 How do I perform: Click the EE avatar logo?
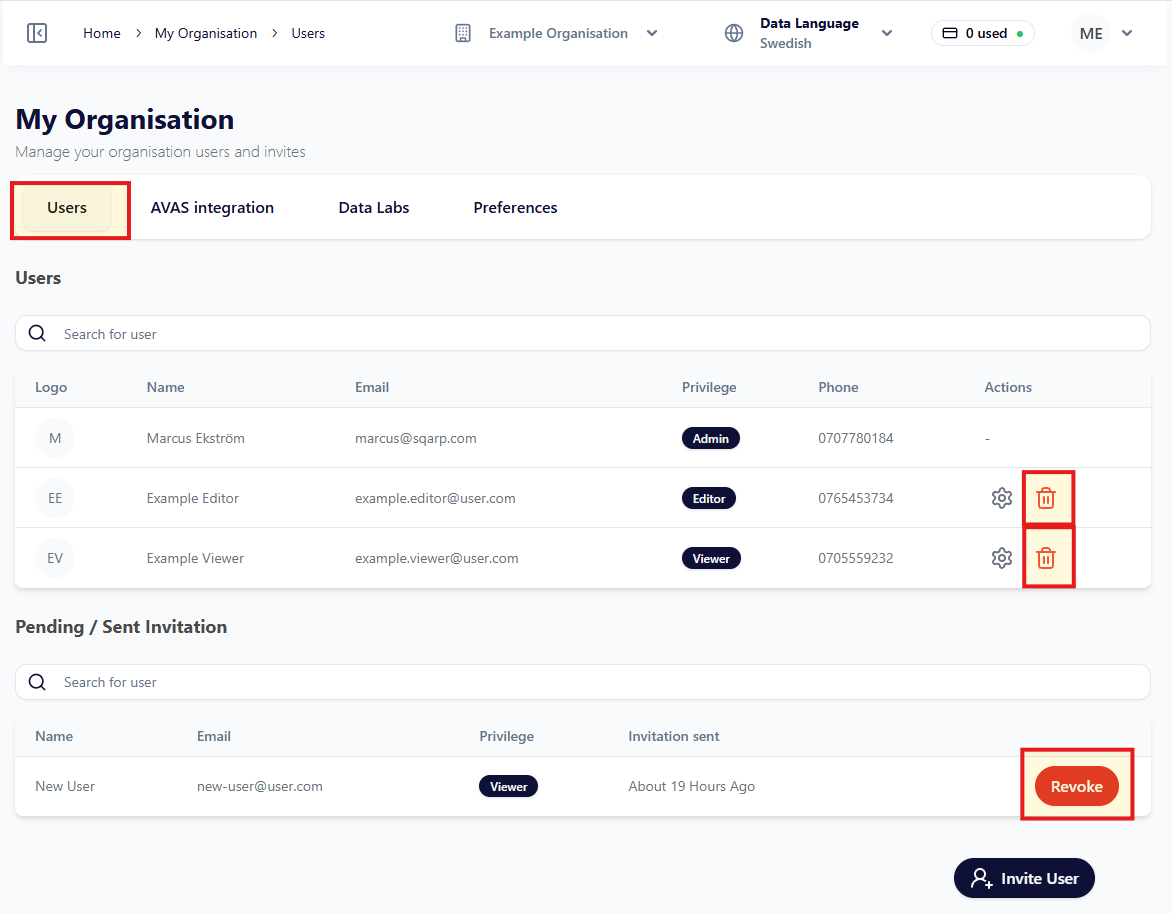(x=55, y=498)
